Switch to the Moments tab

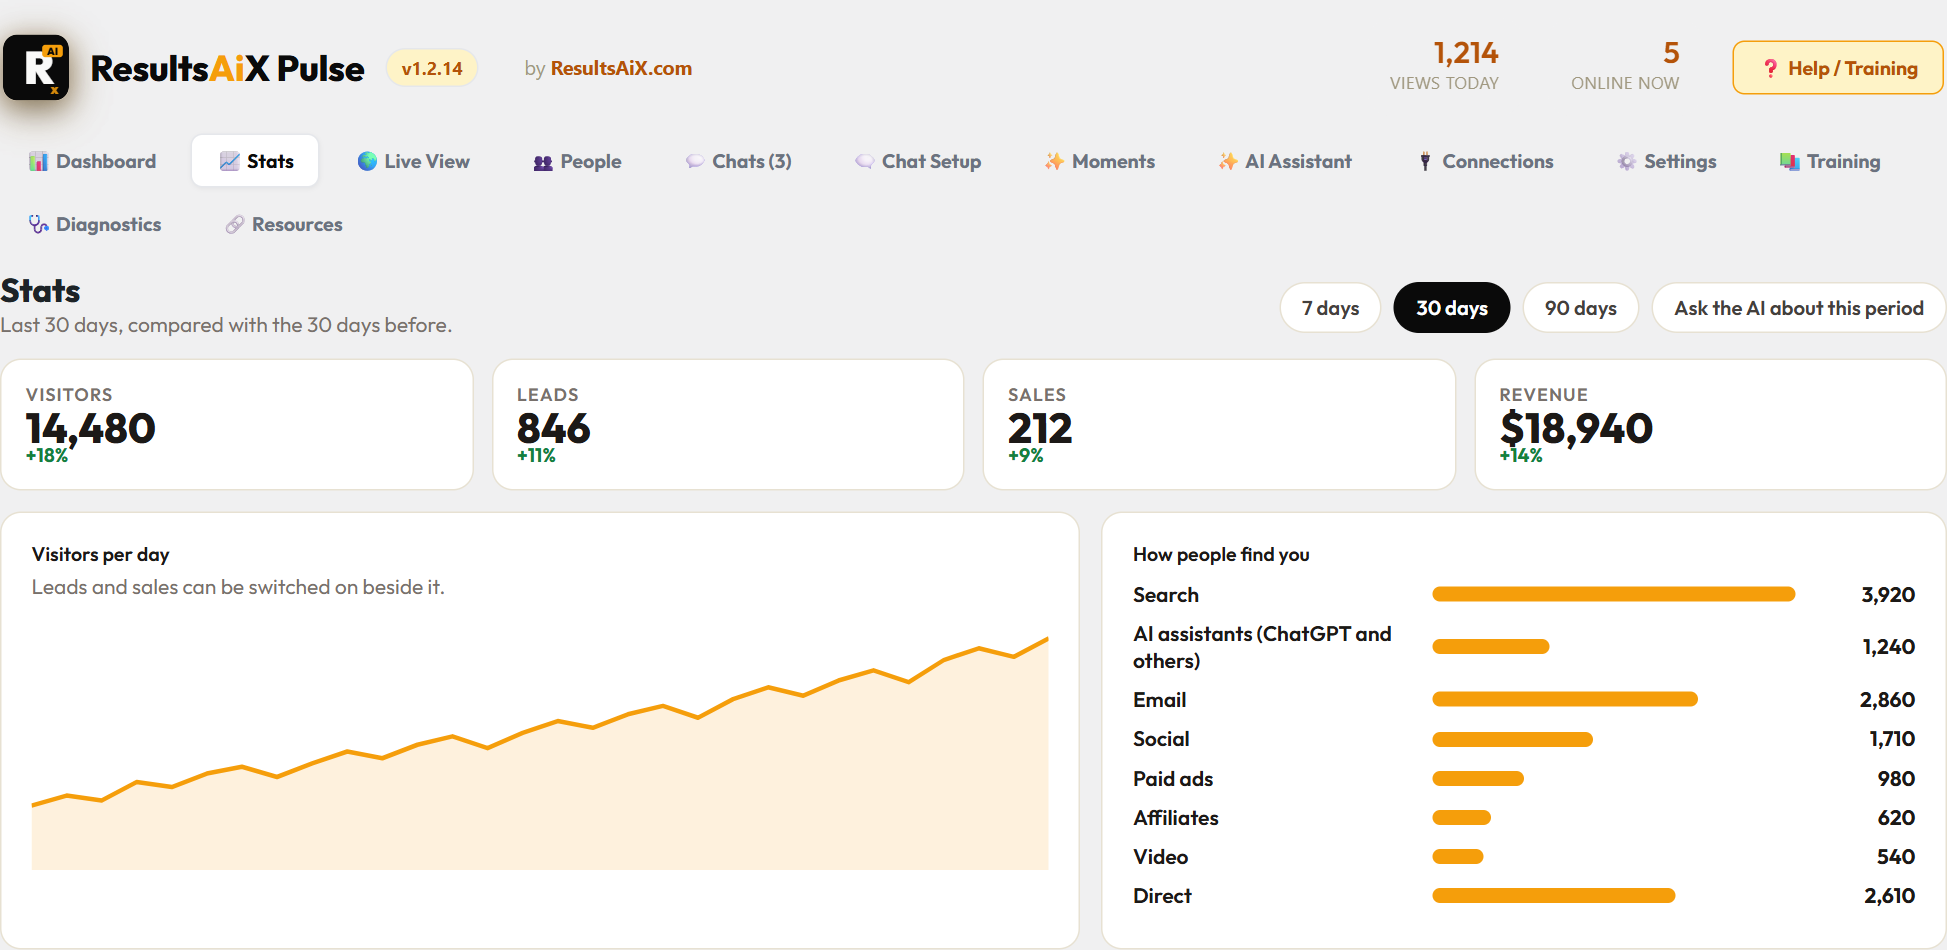click(x=1099, y=161)
